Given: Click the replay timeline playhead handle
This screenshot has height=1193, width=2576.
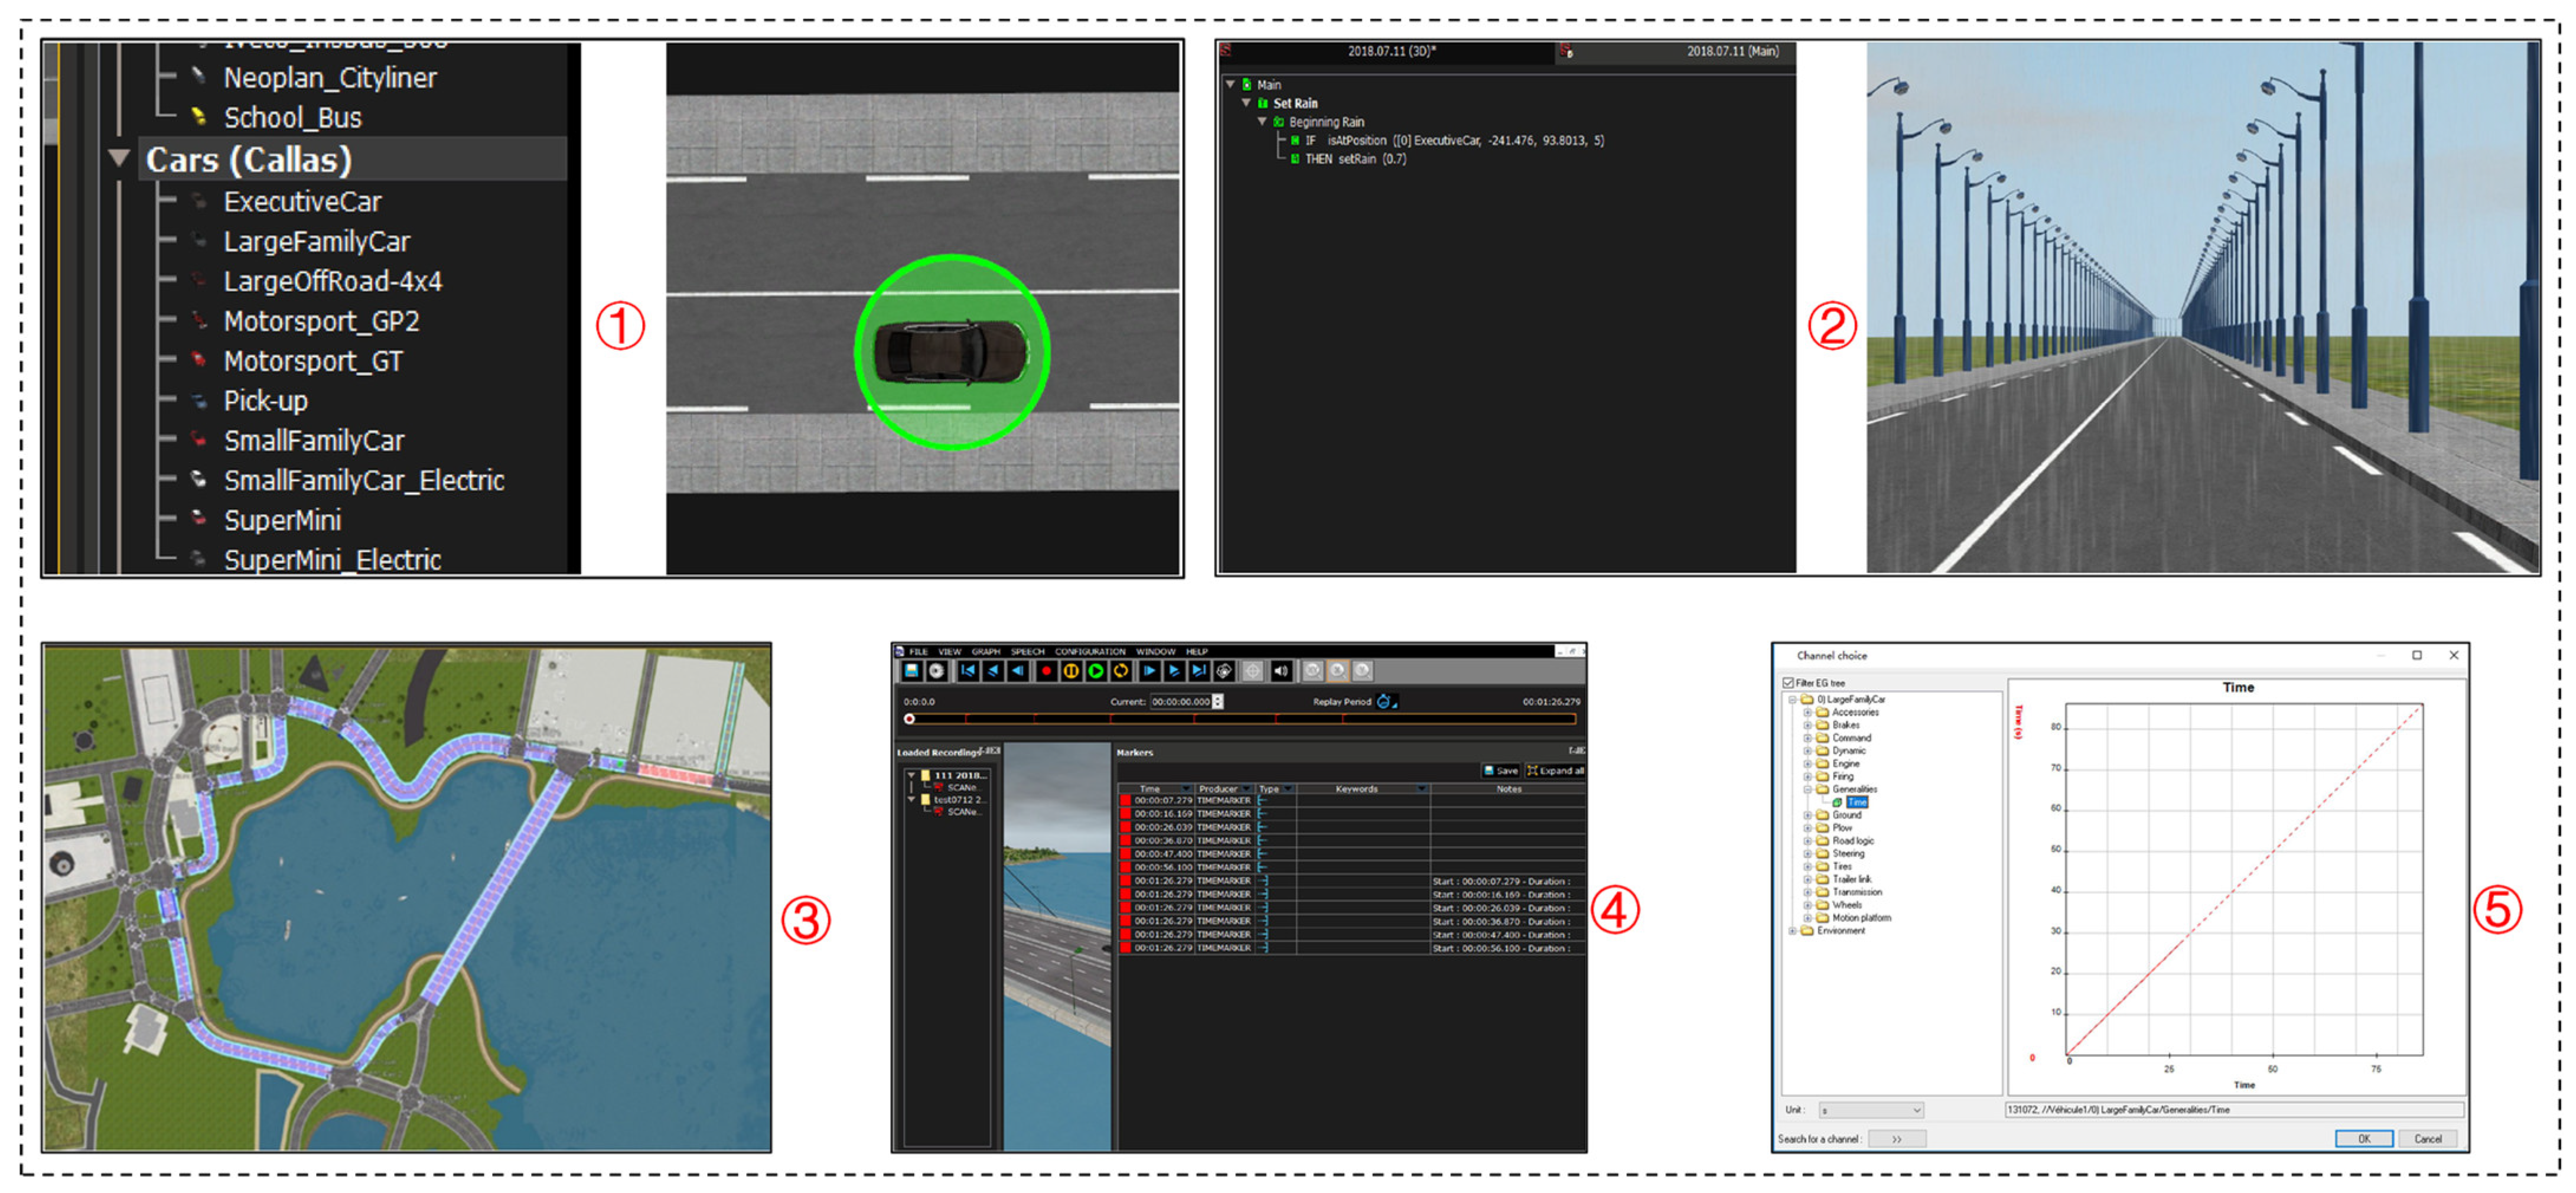Looking at the screenshot, I should [x=909, y=719].
